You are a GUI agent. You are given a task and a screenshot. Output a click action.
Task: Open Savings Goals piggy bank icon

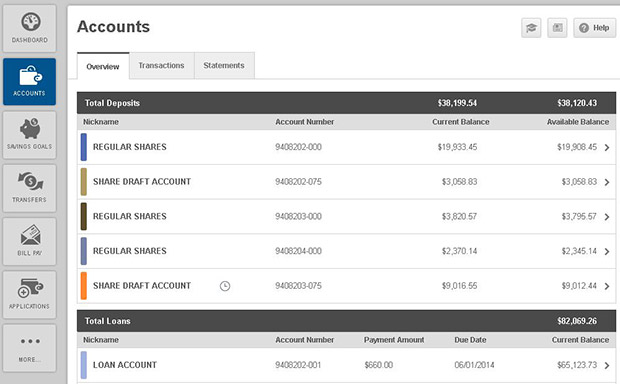tap(30, 135)
